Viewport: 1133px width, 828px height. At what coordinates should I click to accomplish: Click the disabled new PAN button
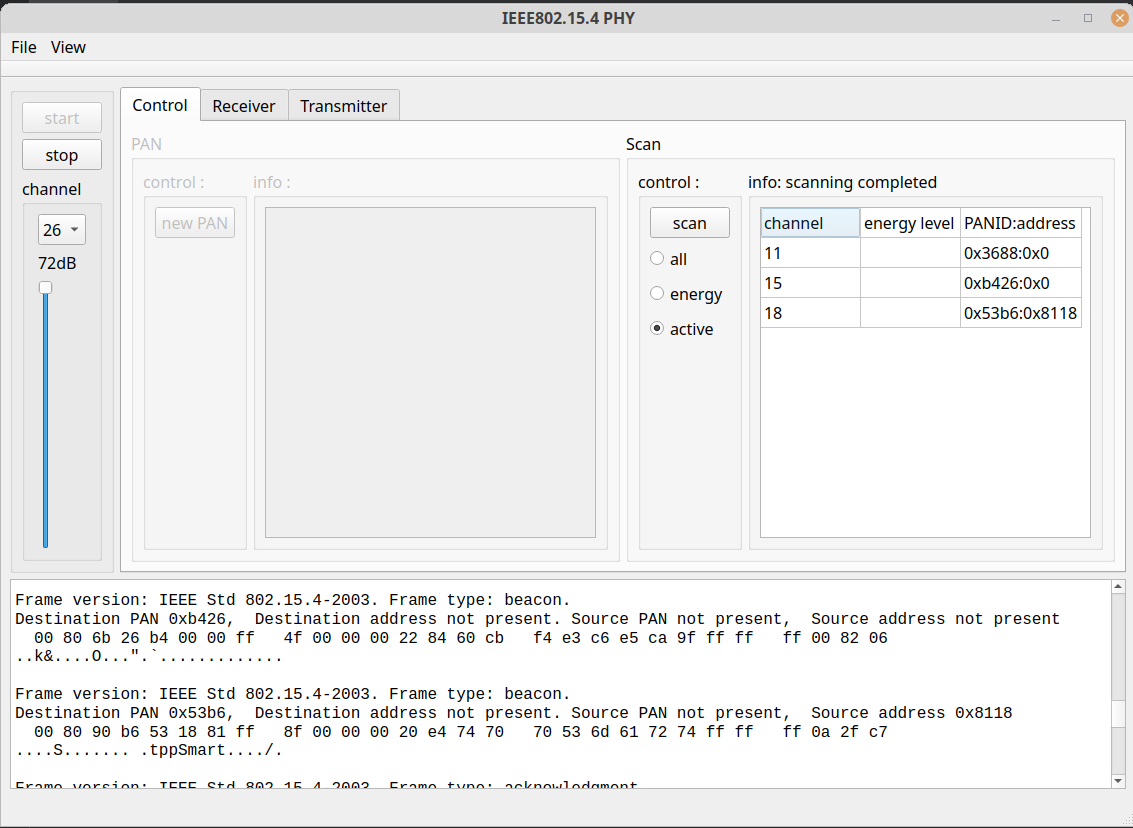pyautogui.click(x=194, y=222)
